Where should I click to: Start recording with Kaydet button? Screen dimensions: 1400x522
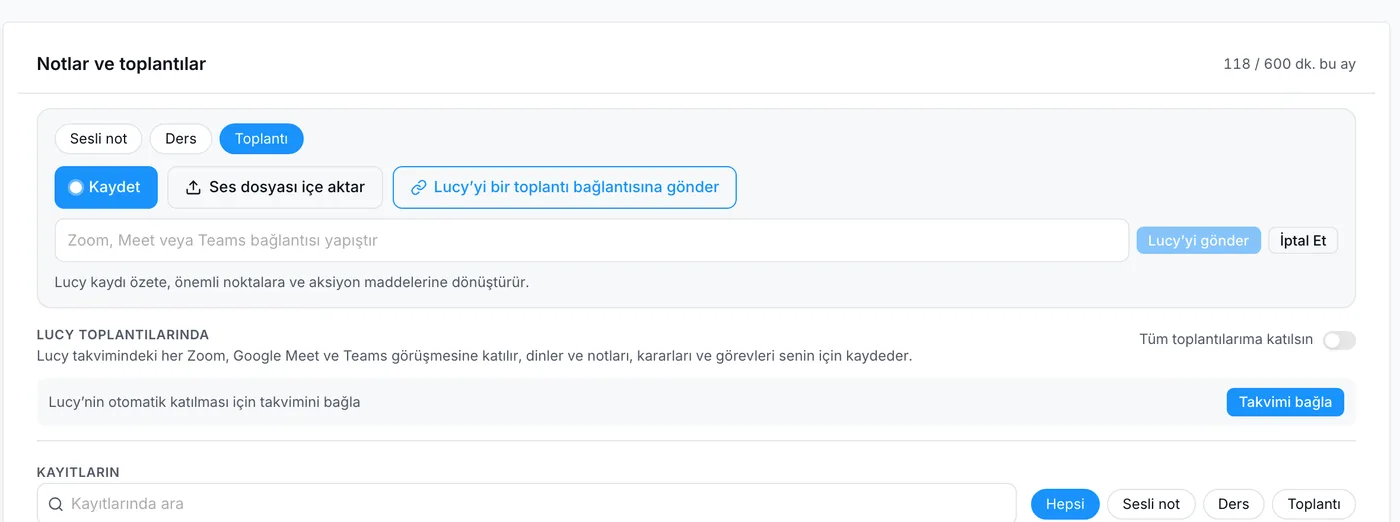106,187
